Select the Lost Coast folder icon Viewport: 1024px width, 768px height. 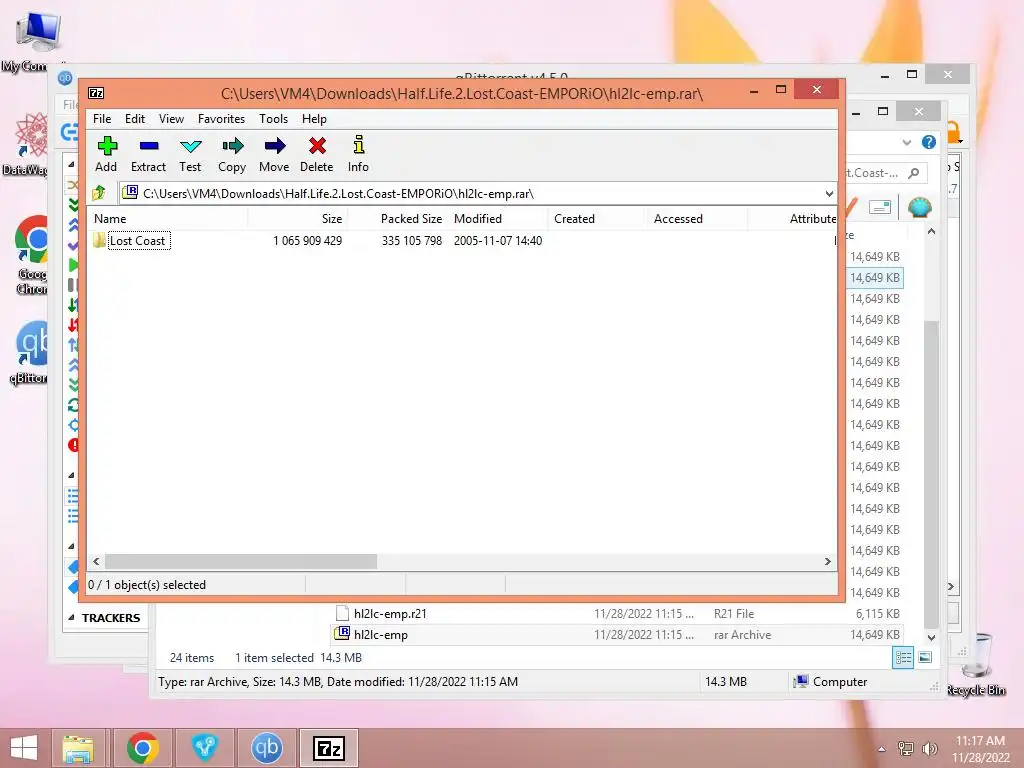(99, 240)
